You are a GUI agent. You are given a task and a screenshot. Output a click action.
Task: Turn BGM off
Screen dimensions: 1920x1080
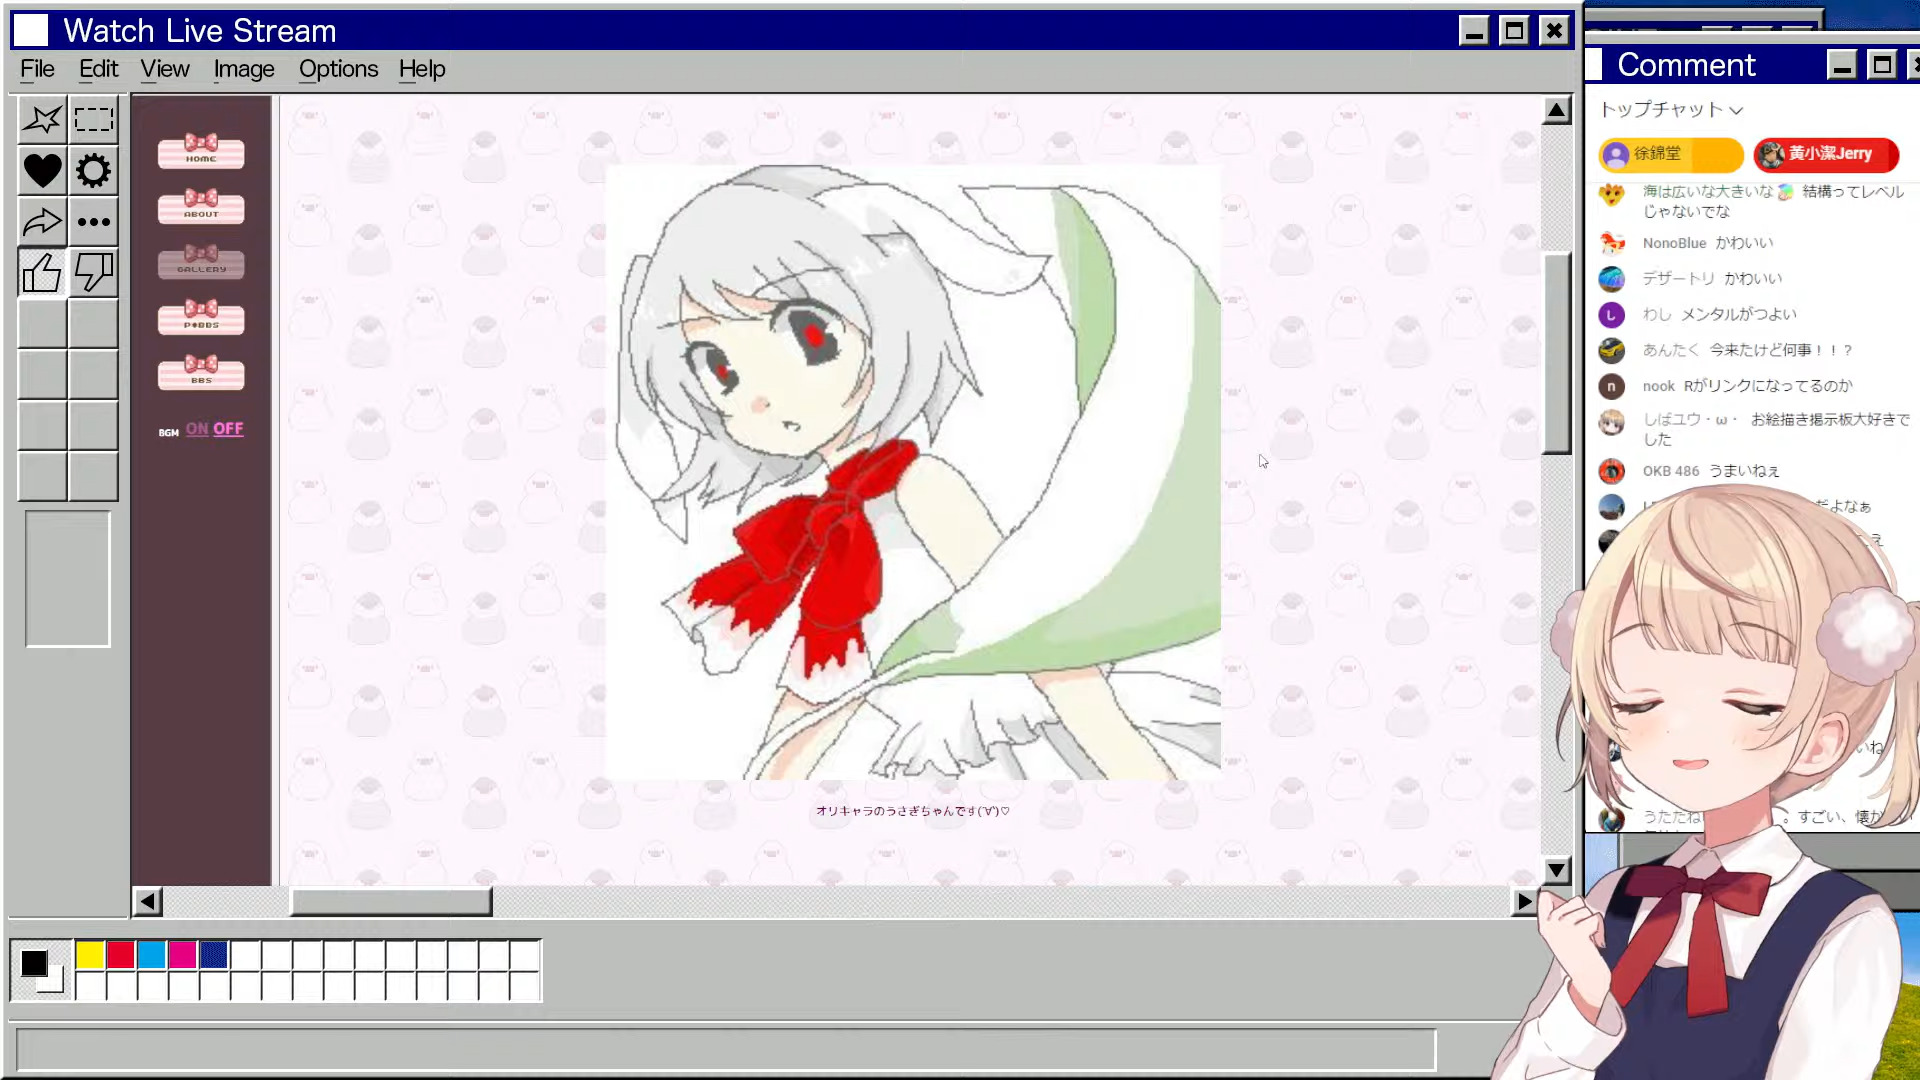(228, 429)
